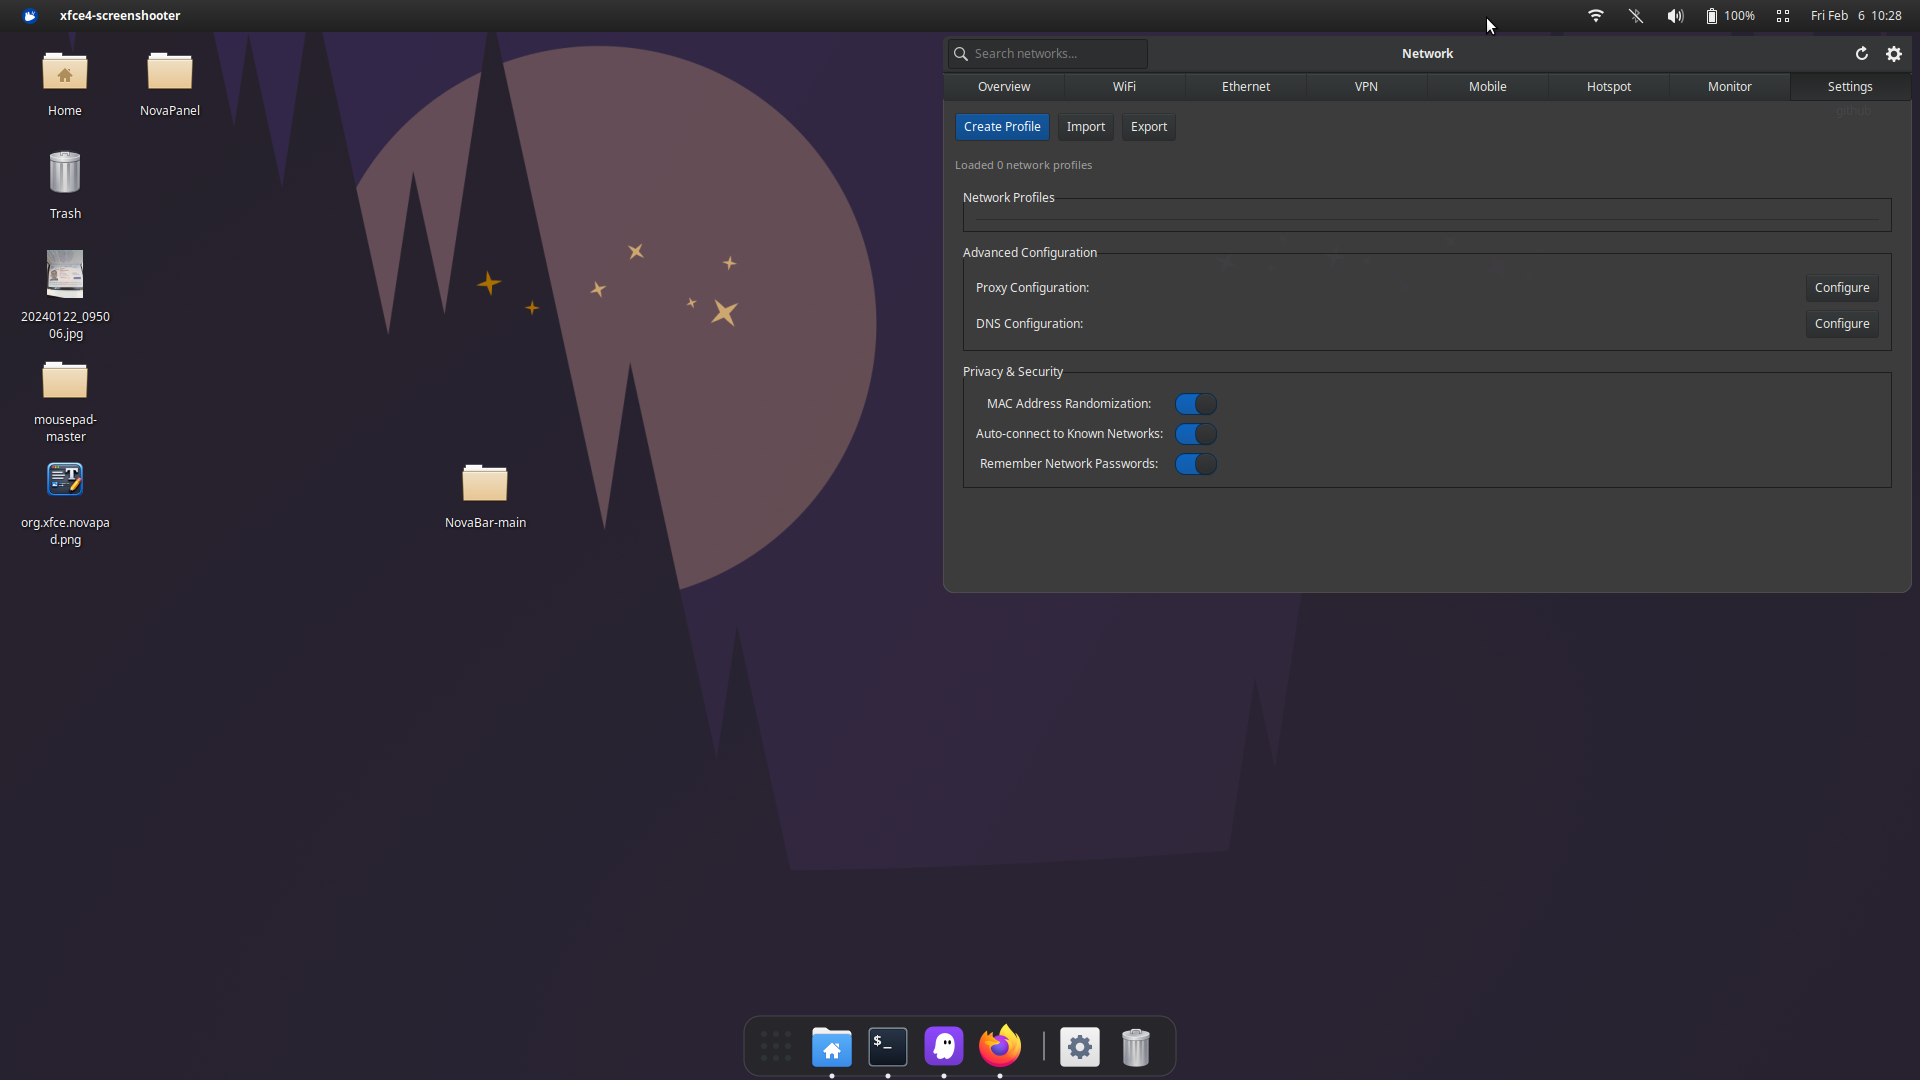Viewport: 1920px width, 1080px height.
Task: Switch to the VPN tab
Action: [x=1366, y=87]
